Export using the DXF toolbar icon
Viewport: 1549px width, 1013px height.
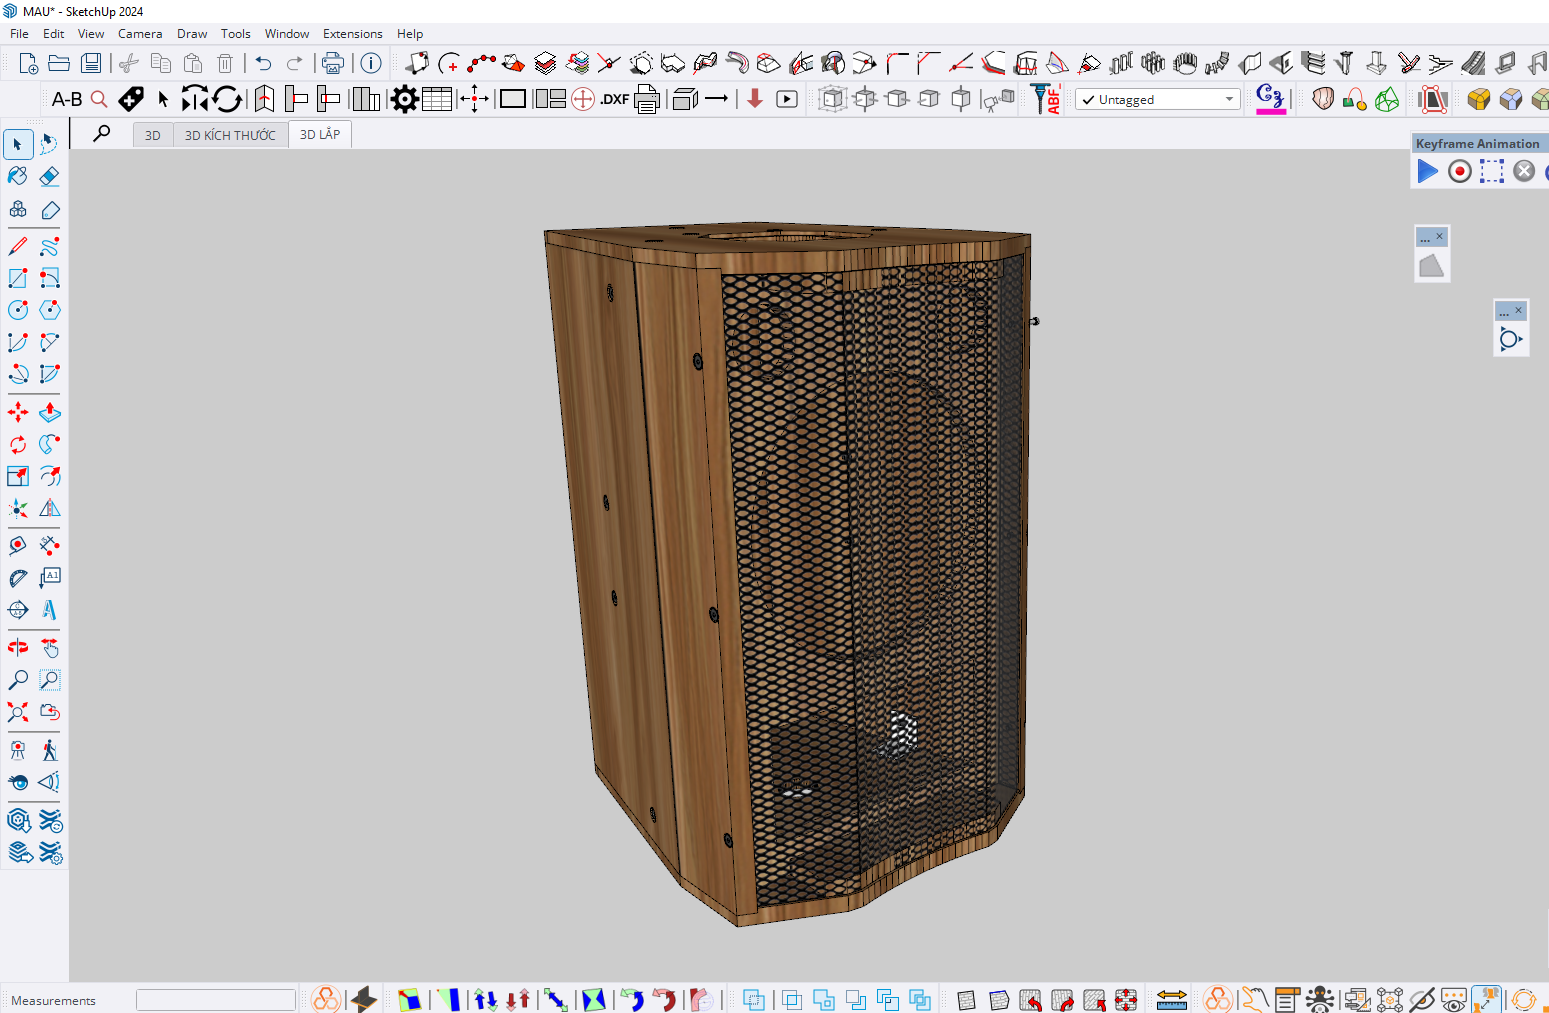(614, 99)
